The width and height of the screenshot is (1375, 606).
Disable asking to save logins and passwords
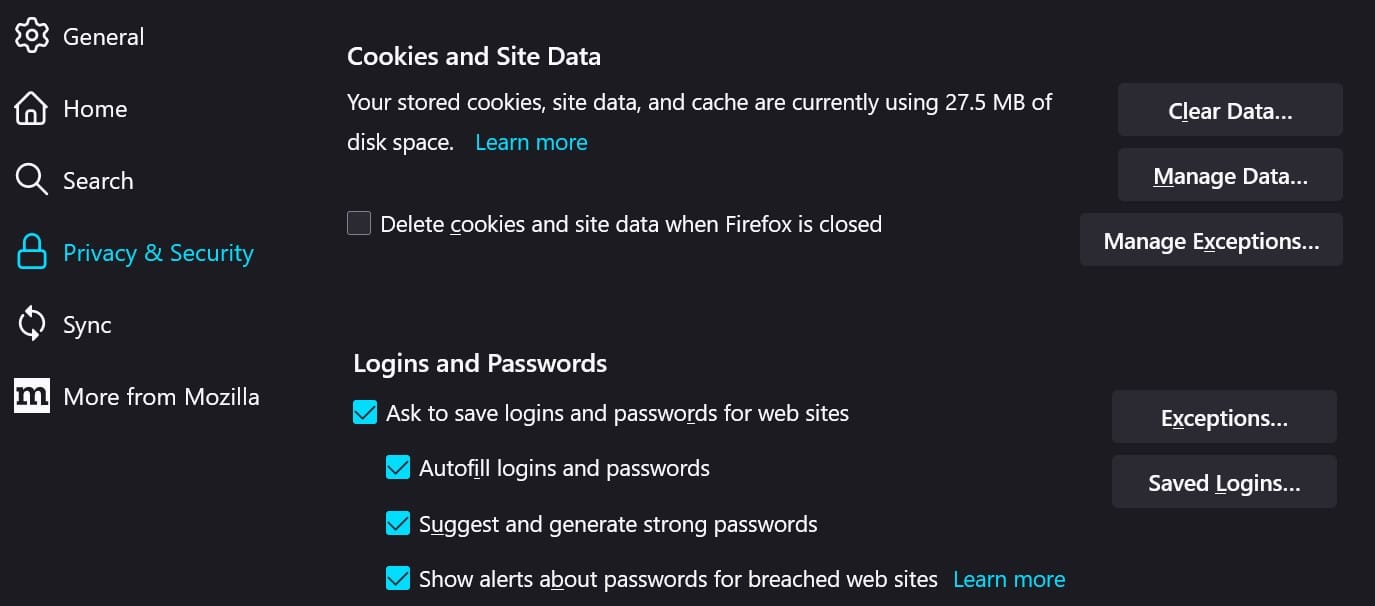point(364,411)
